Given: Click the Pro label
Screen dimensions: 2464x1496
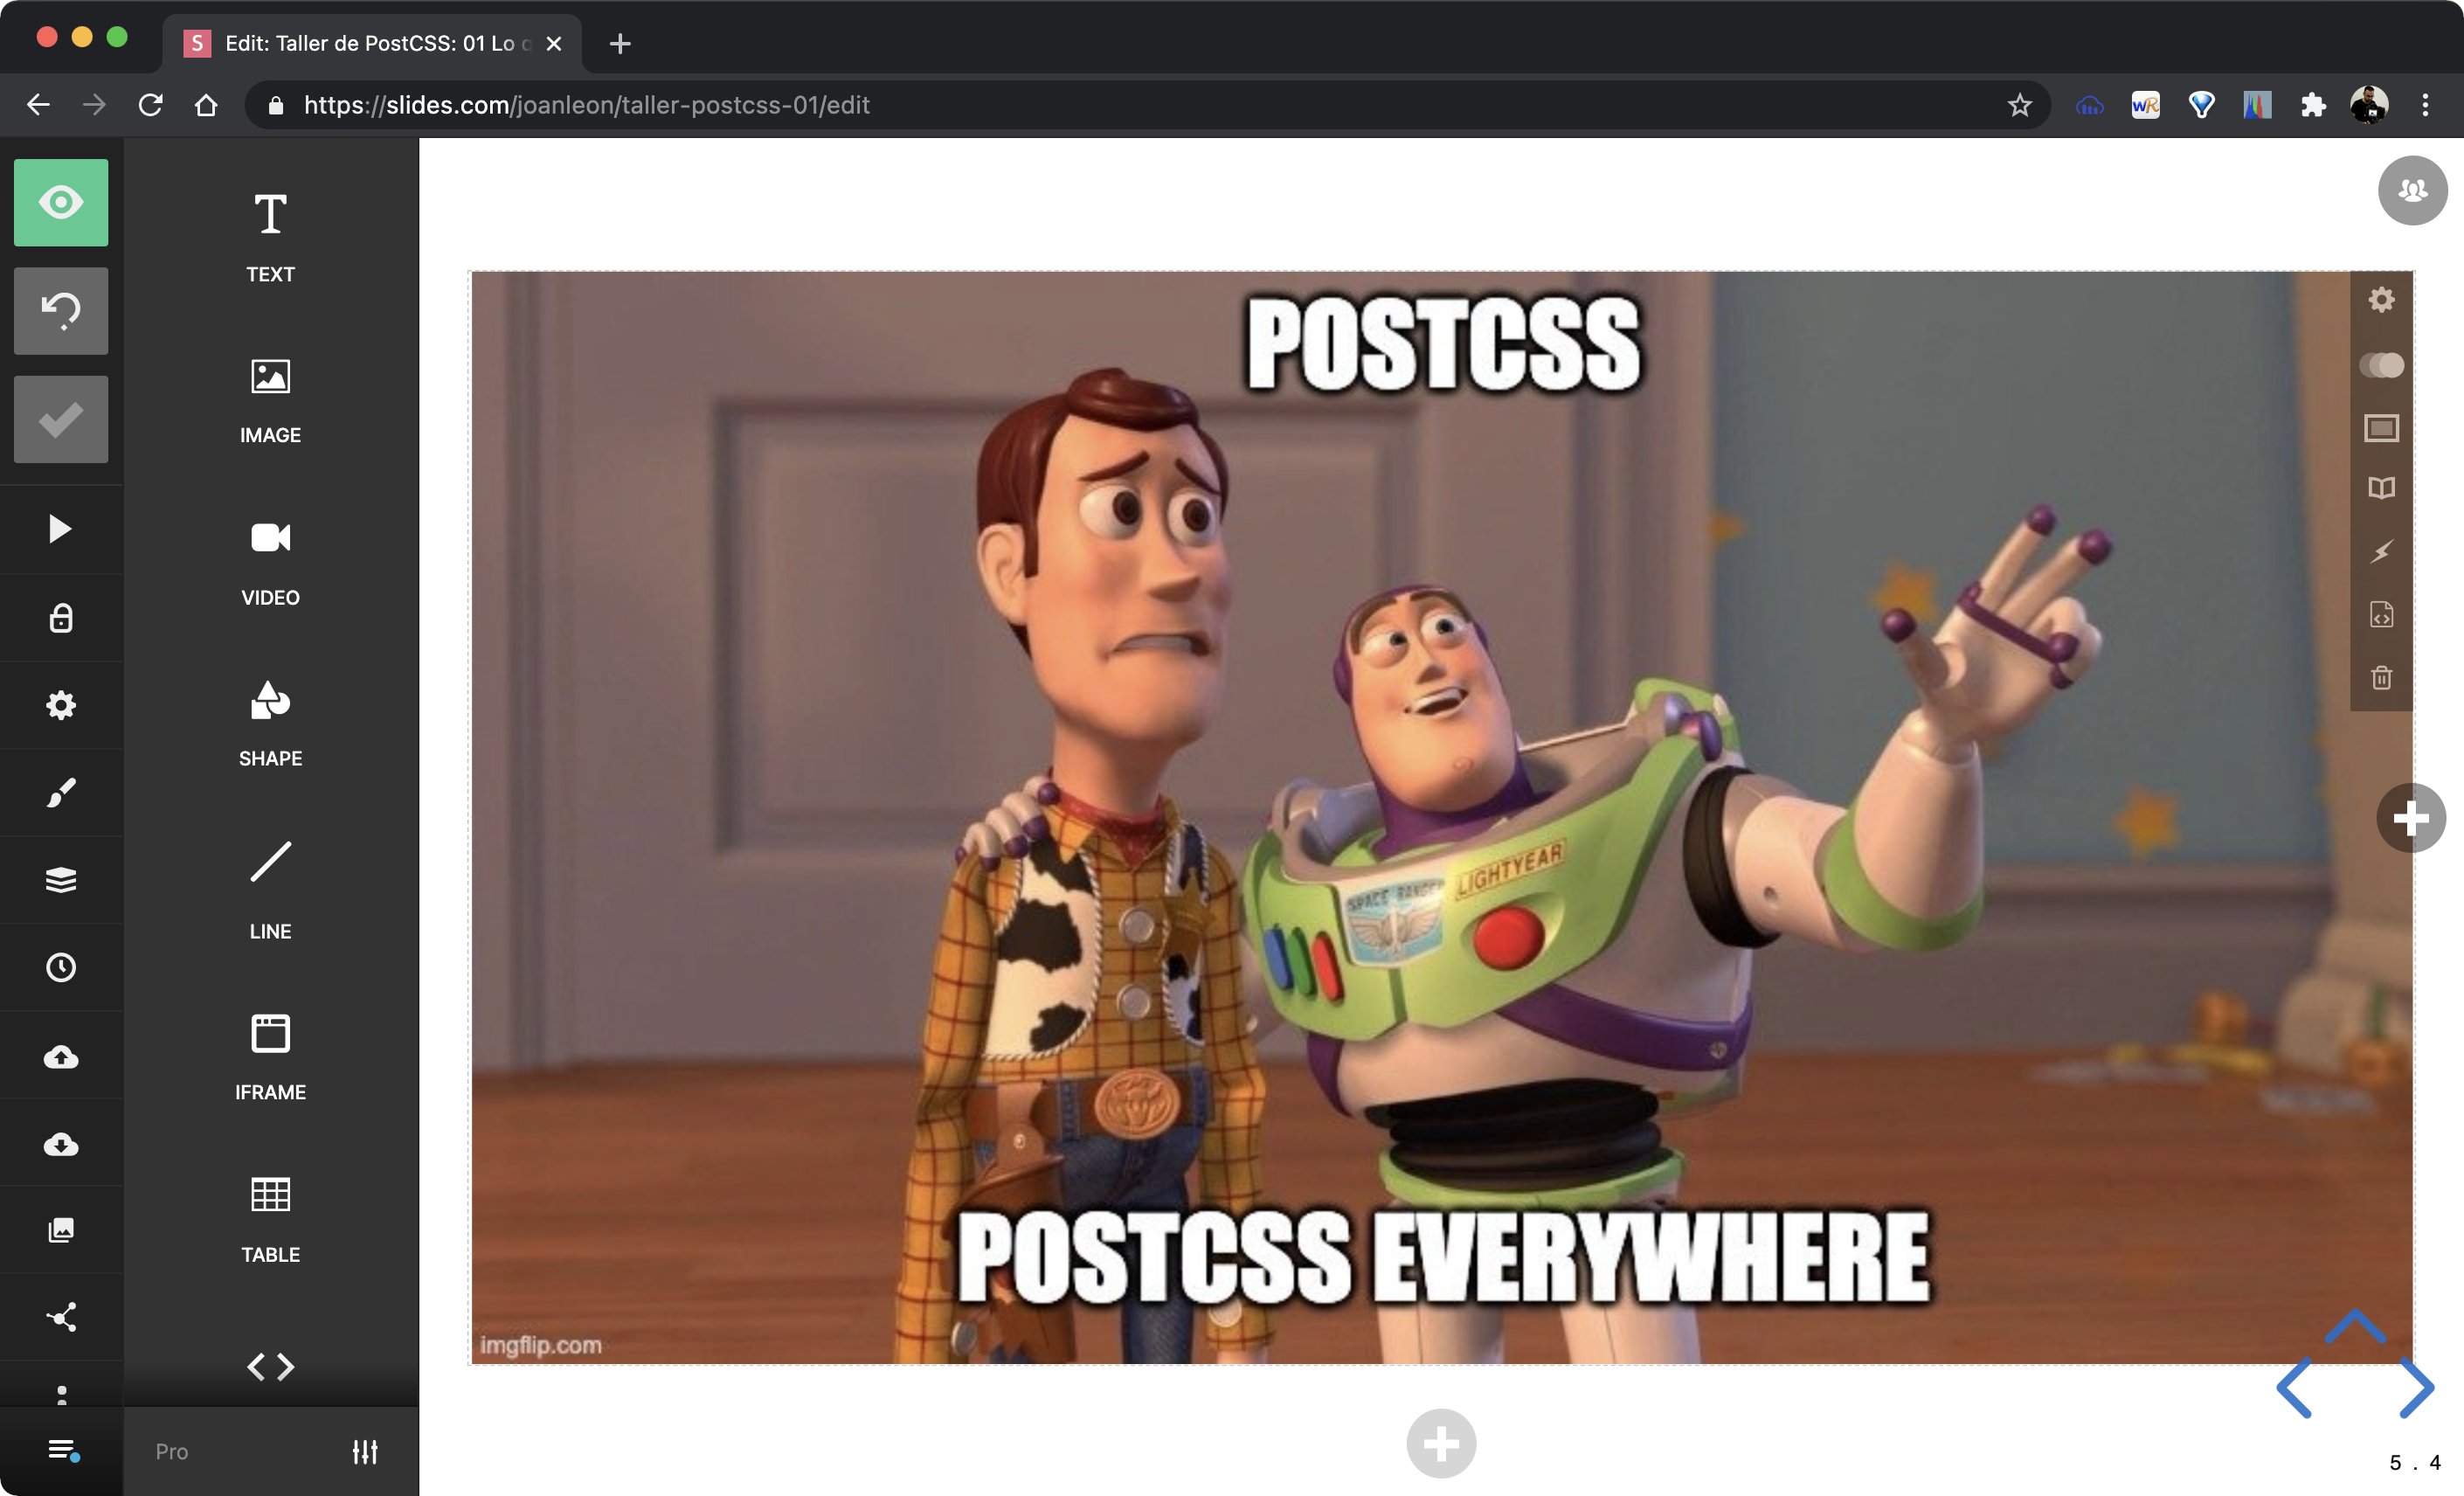Looking at the screenshot, I should [171, 1451].
